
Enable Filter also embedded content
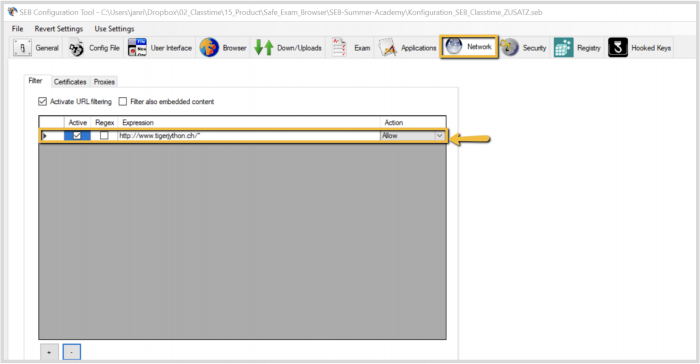point(123,101)
